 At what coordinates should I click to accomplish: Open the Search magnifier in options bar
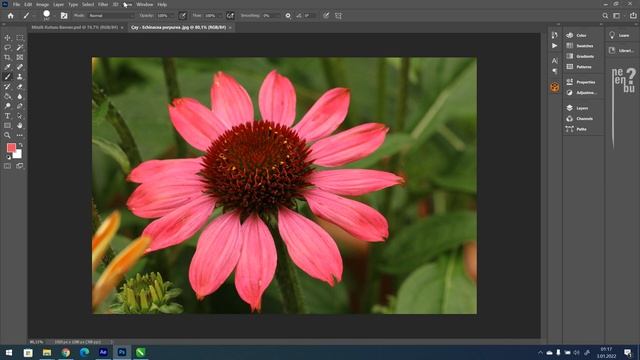tap(605, 16)
